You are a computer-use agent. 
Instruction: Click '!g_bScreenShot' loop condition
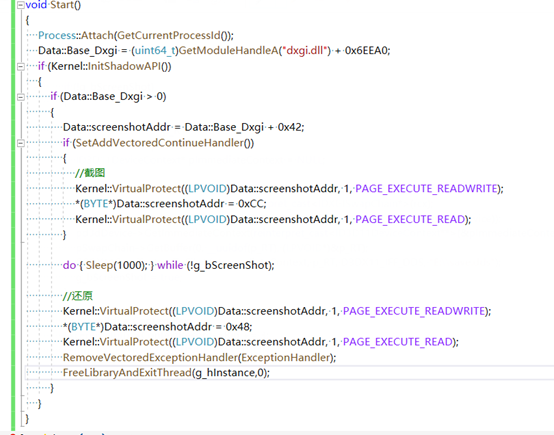tap(230, 265)
